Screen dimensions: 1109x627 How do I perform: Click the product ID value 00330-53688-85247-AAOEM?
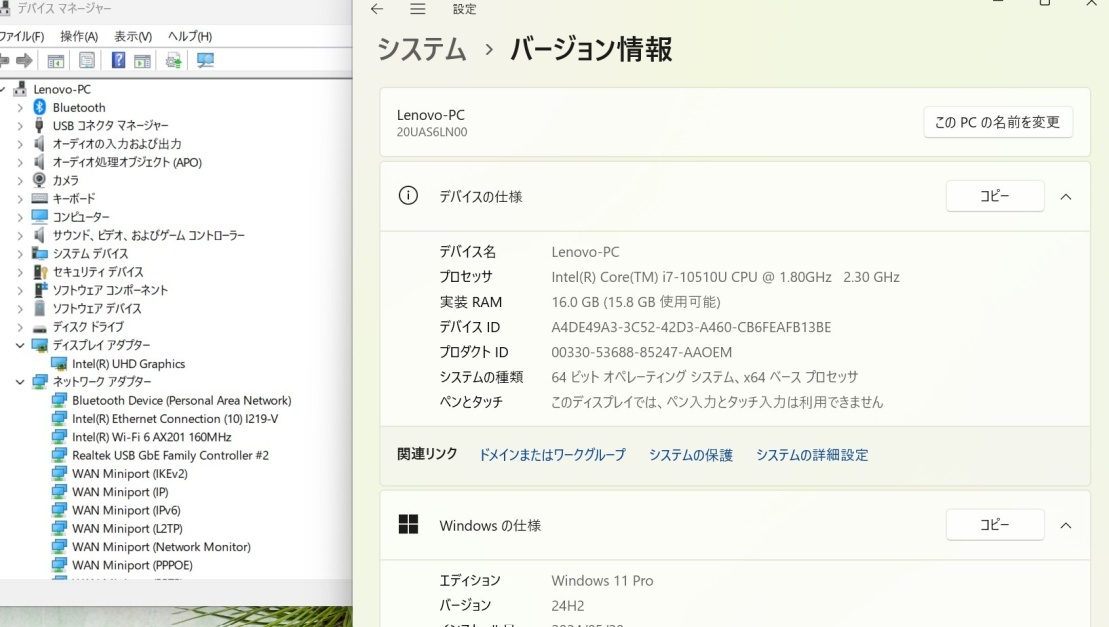point(641,352)
